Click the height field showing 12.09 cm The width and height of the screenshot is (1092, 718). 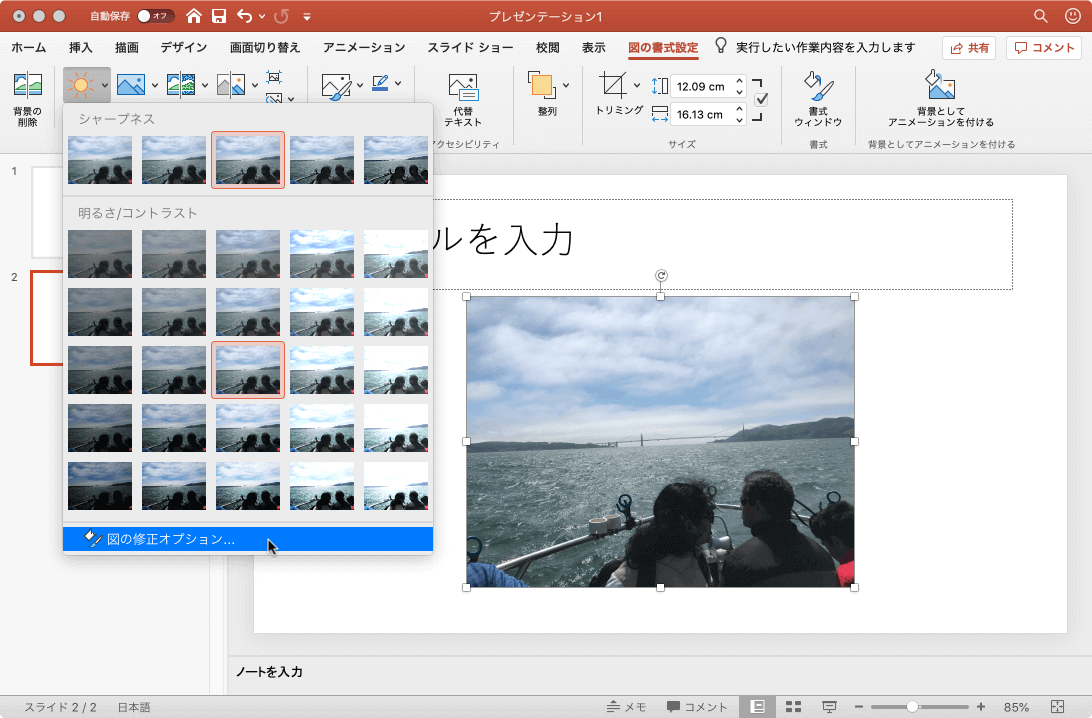click(700, 86)
